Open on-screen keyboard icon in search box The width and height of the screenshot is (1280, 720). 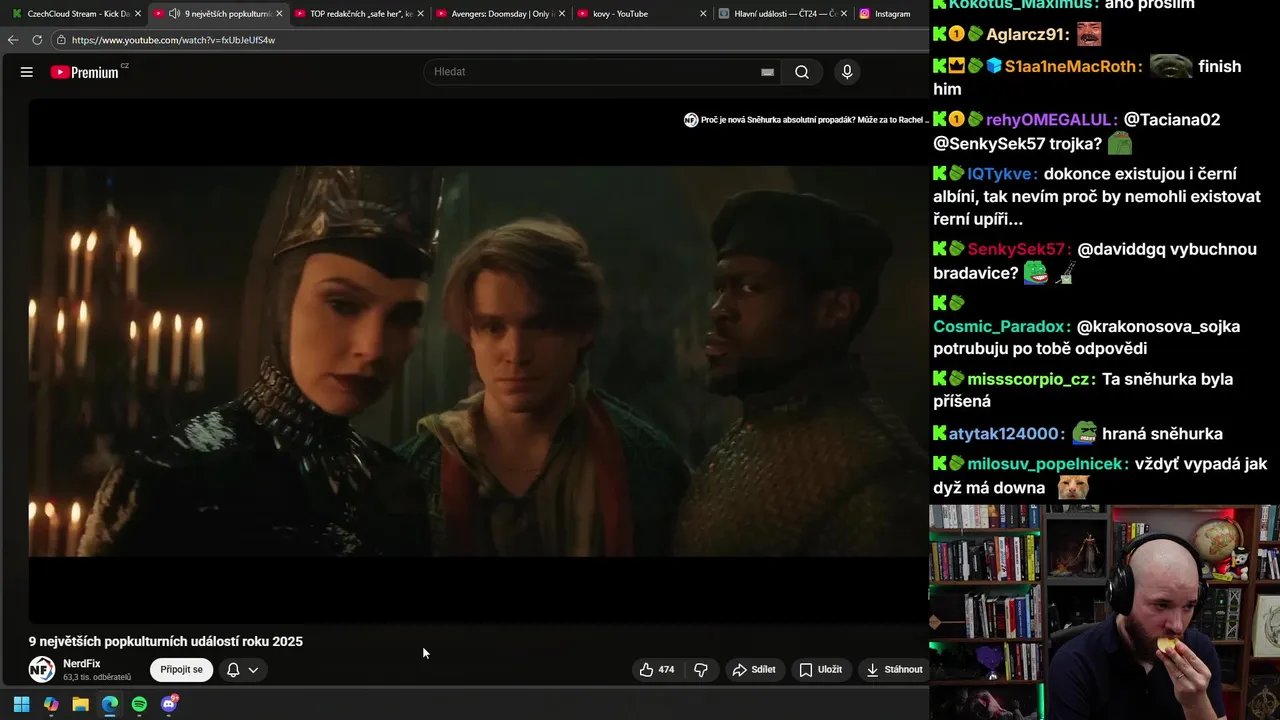pyautogui.click(x=767, y=72)
